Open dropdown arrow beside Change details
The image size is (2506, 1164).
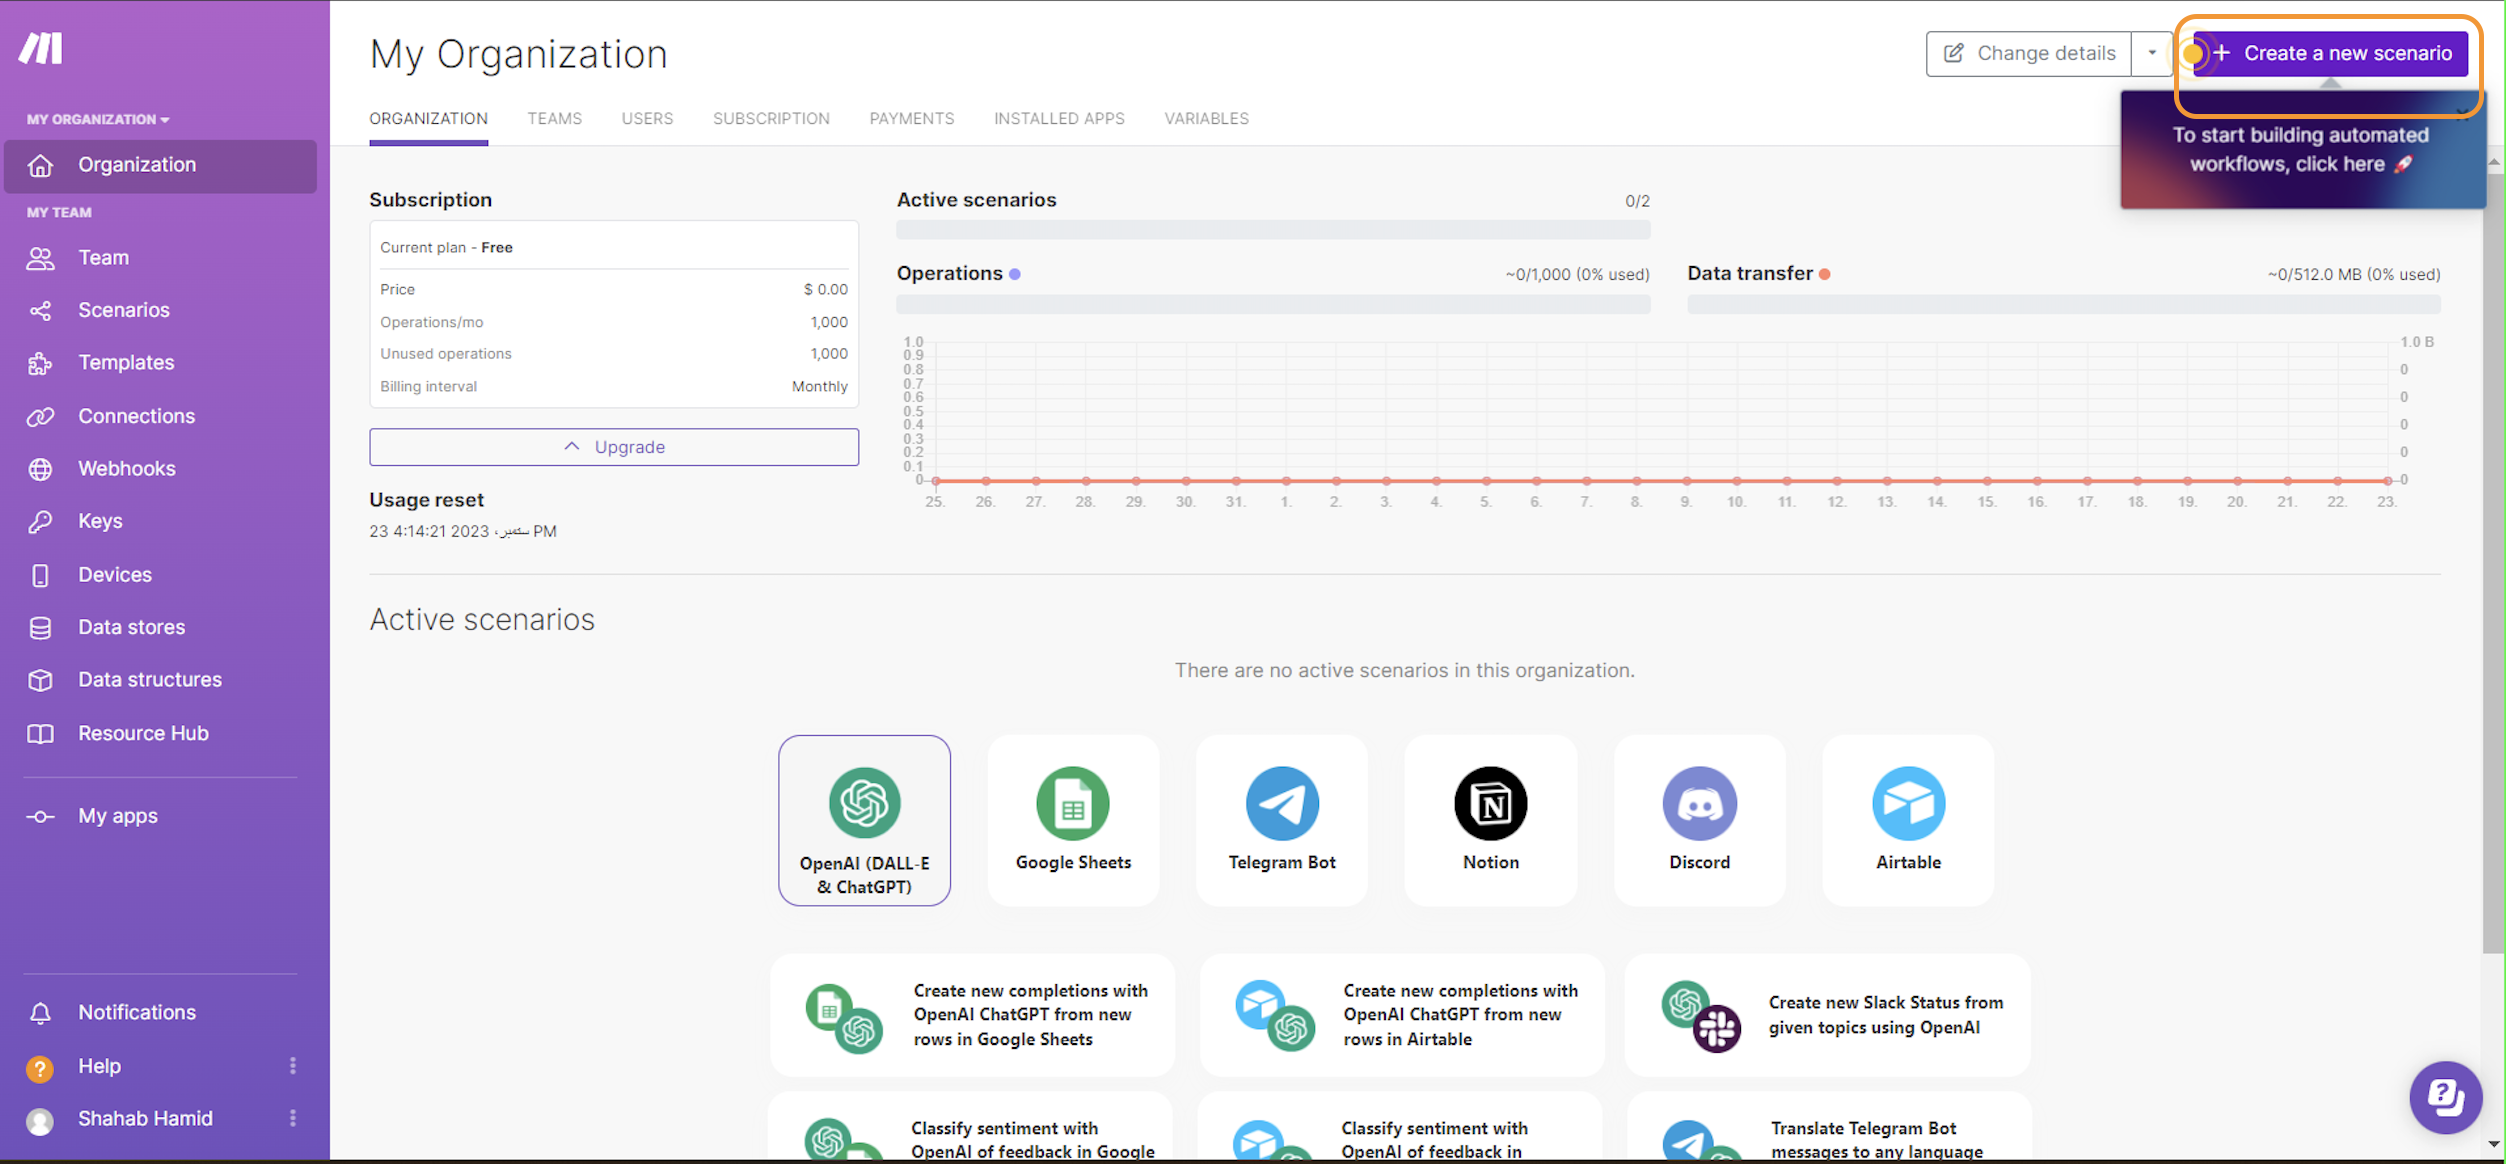click(x=2151, y=53)
